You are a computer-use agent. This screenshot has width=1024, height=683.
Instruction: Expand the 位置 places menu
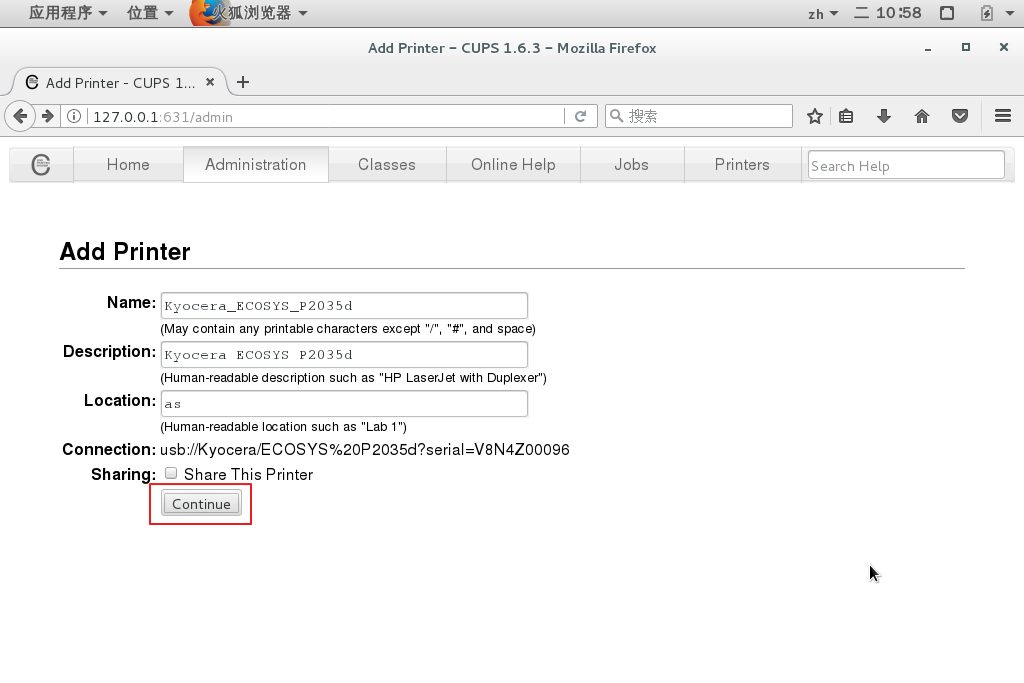pos(150,13)
